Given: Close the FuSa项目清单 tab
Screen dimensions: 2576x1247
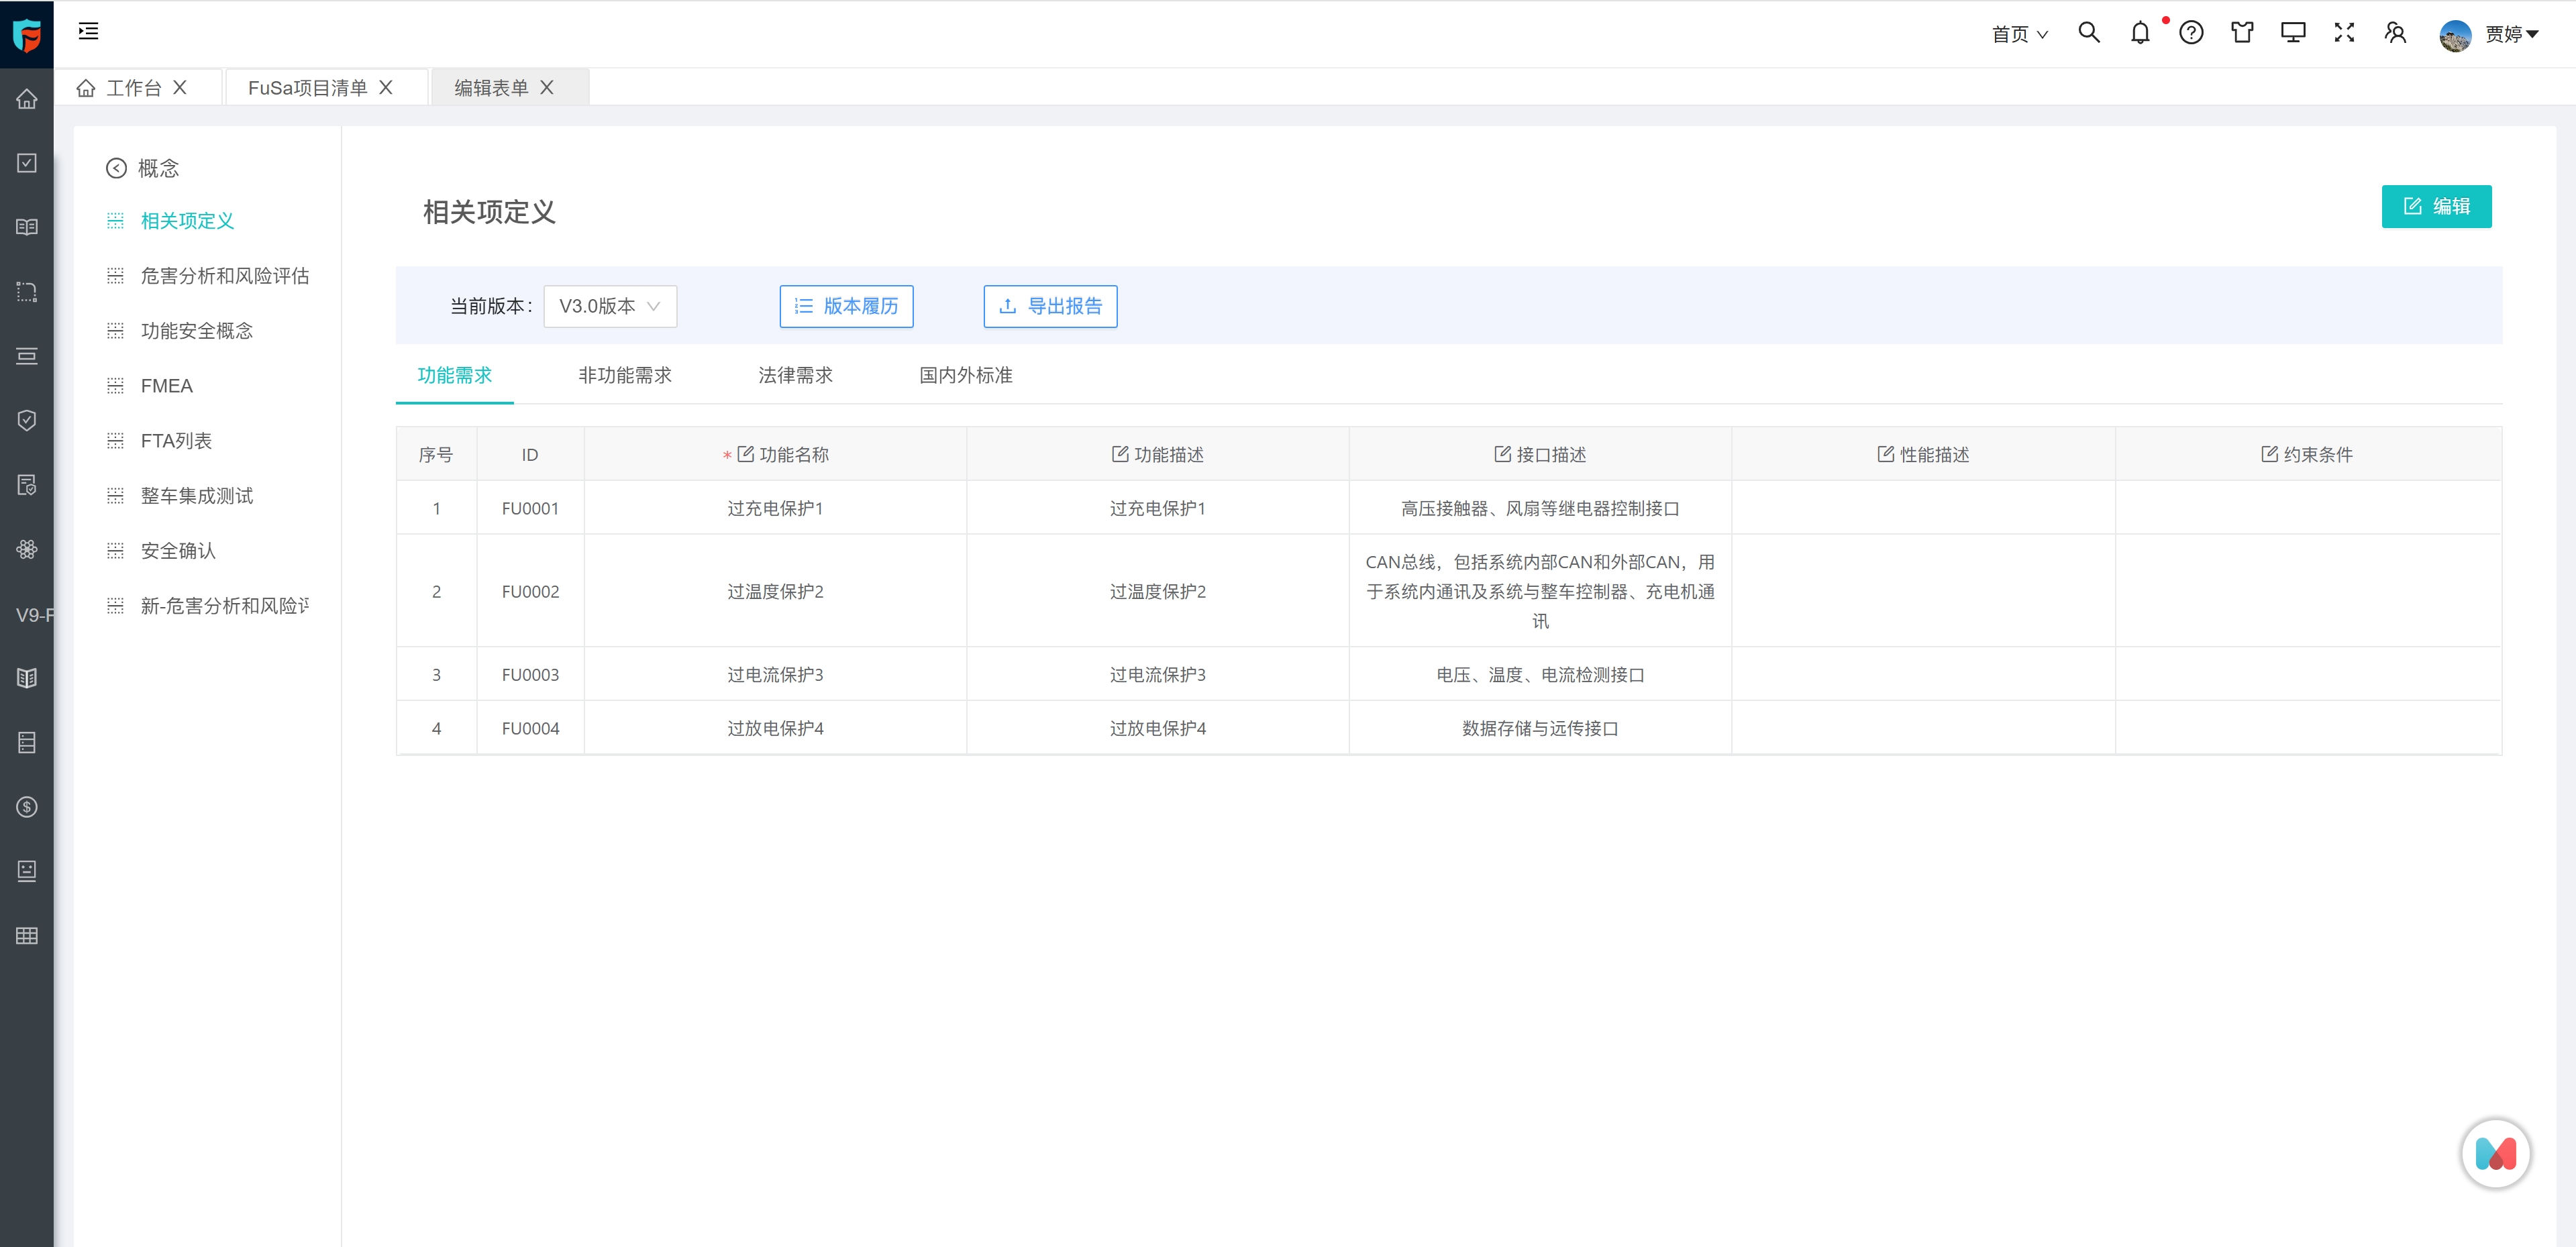Looking at the screenshot, I should [x=386, y=87].
